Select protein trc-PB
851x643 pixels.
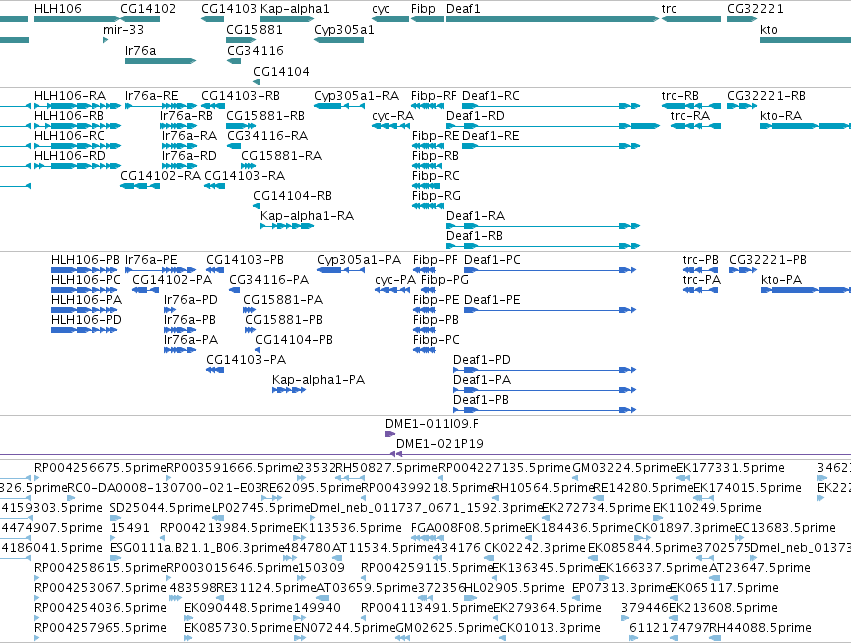click(x=700, y=270)
